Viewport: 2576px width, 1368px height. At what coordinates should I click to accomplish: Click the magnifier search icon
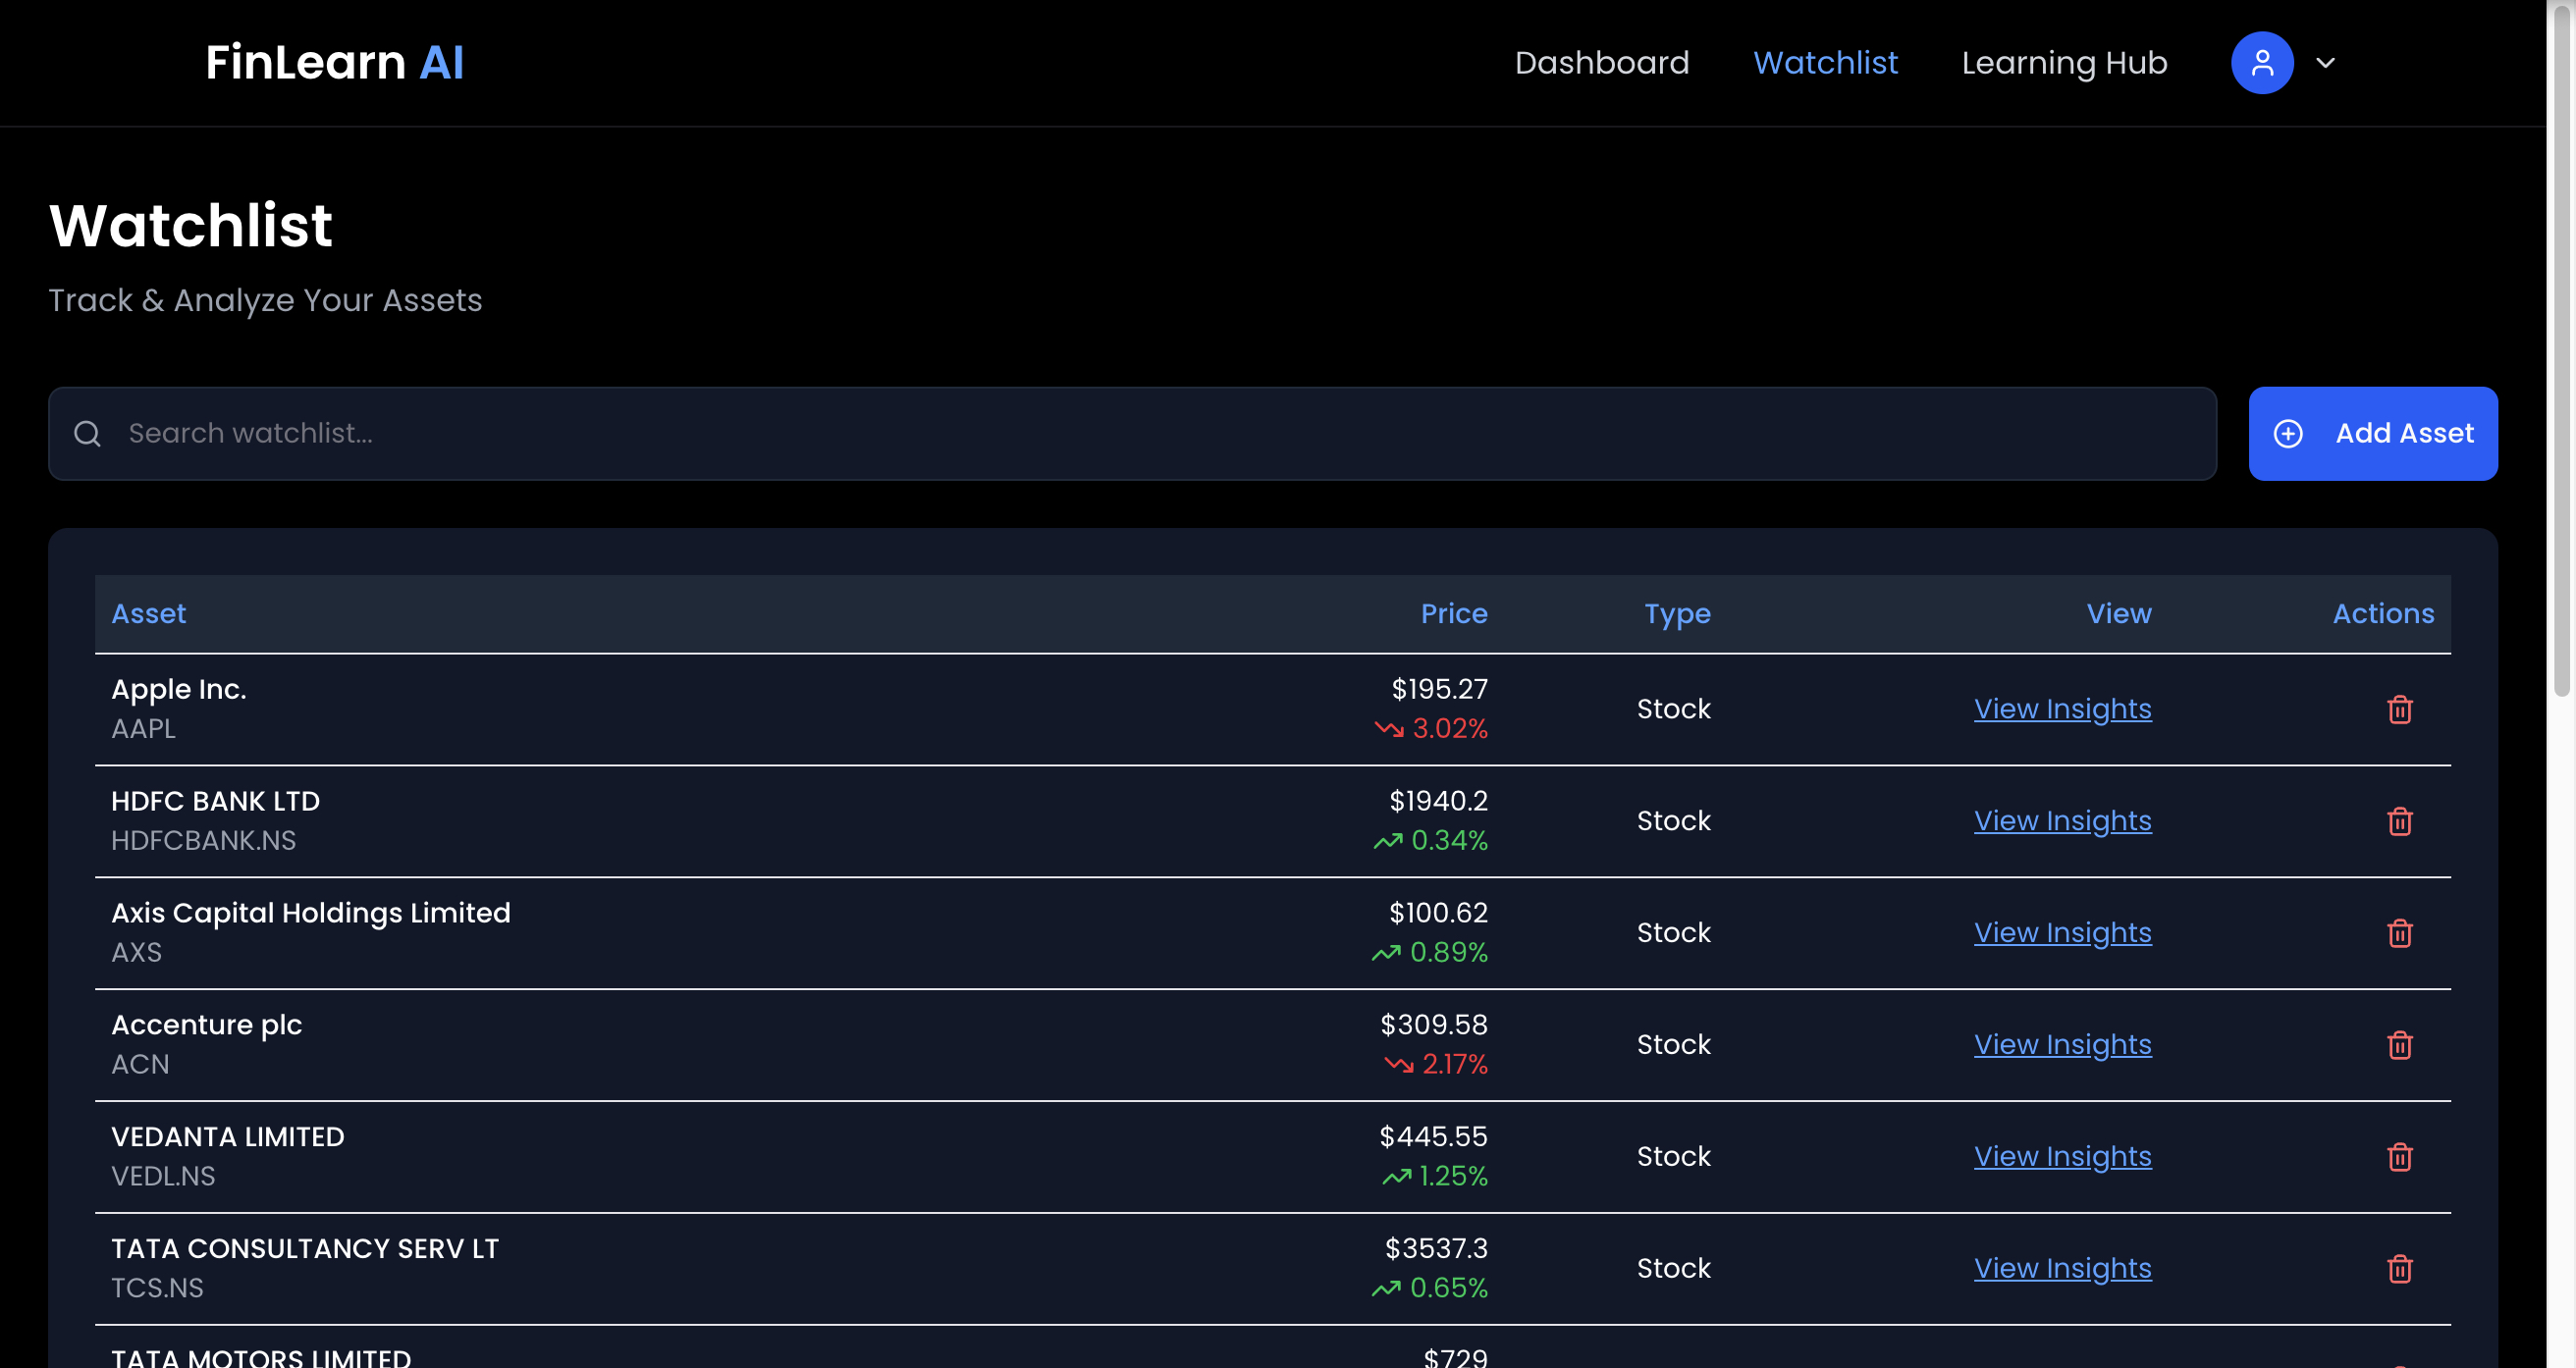[x=88, y=433]
